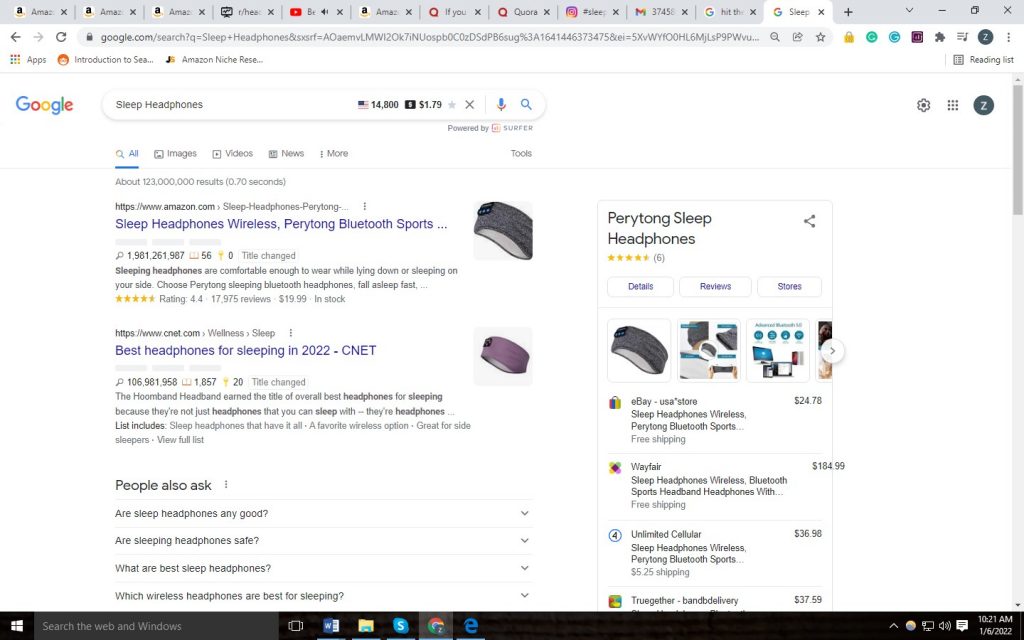The height and width of the screenshot is (640, 1024).
Task: Open File Explorer from taskbar
Action: (x=366, y=626)
